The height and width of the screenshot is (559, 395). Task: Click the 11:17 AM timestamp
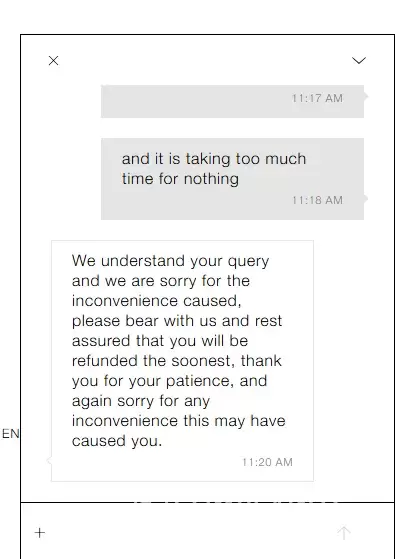317,98
